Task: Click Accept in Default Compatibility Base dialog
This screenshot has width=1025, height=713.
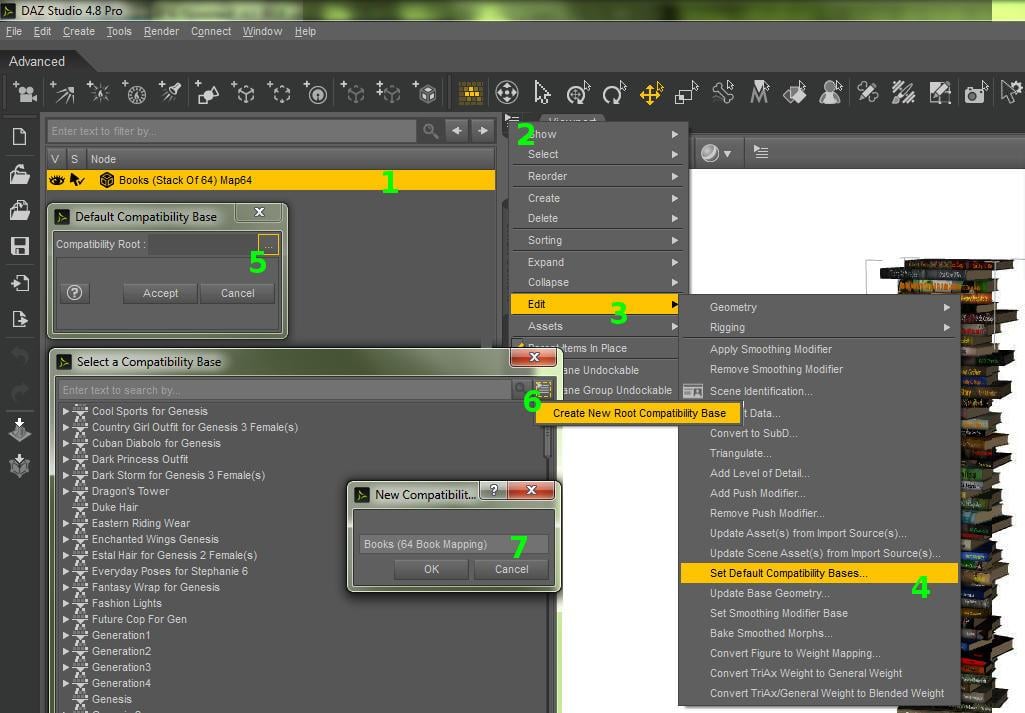Action: pyautogui.click(x=160, y=293)
